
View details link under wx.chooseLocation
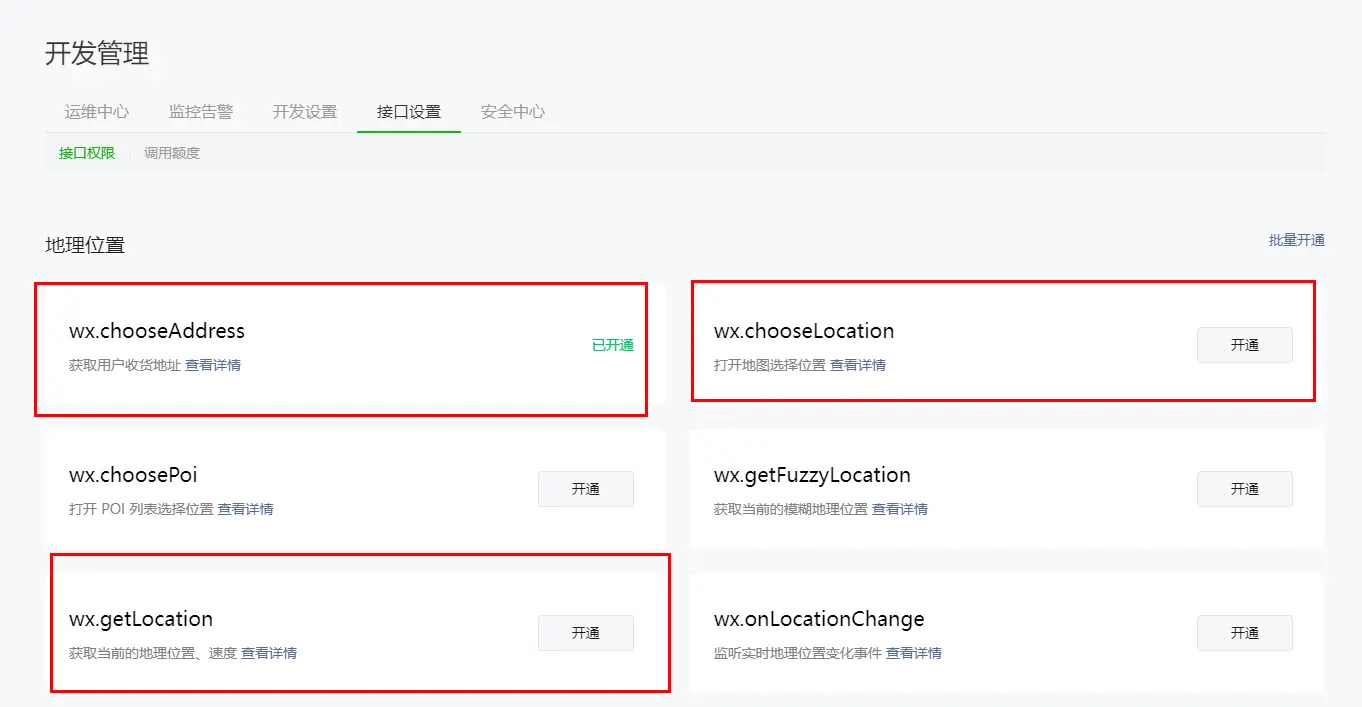(858, 365)
